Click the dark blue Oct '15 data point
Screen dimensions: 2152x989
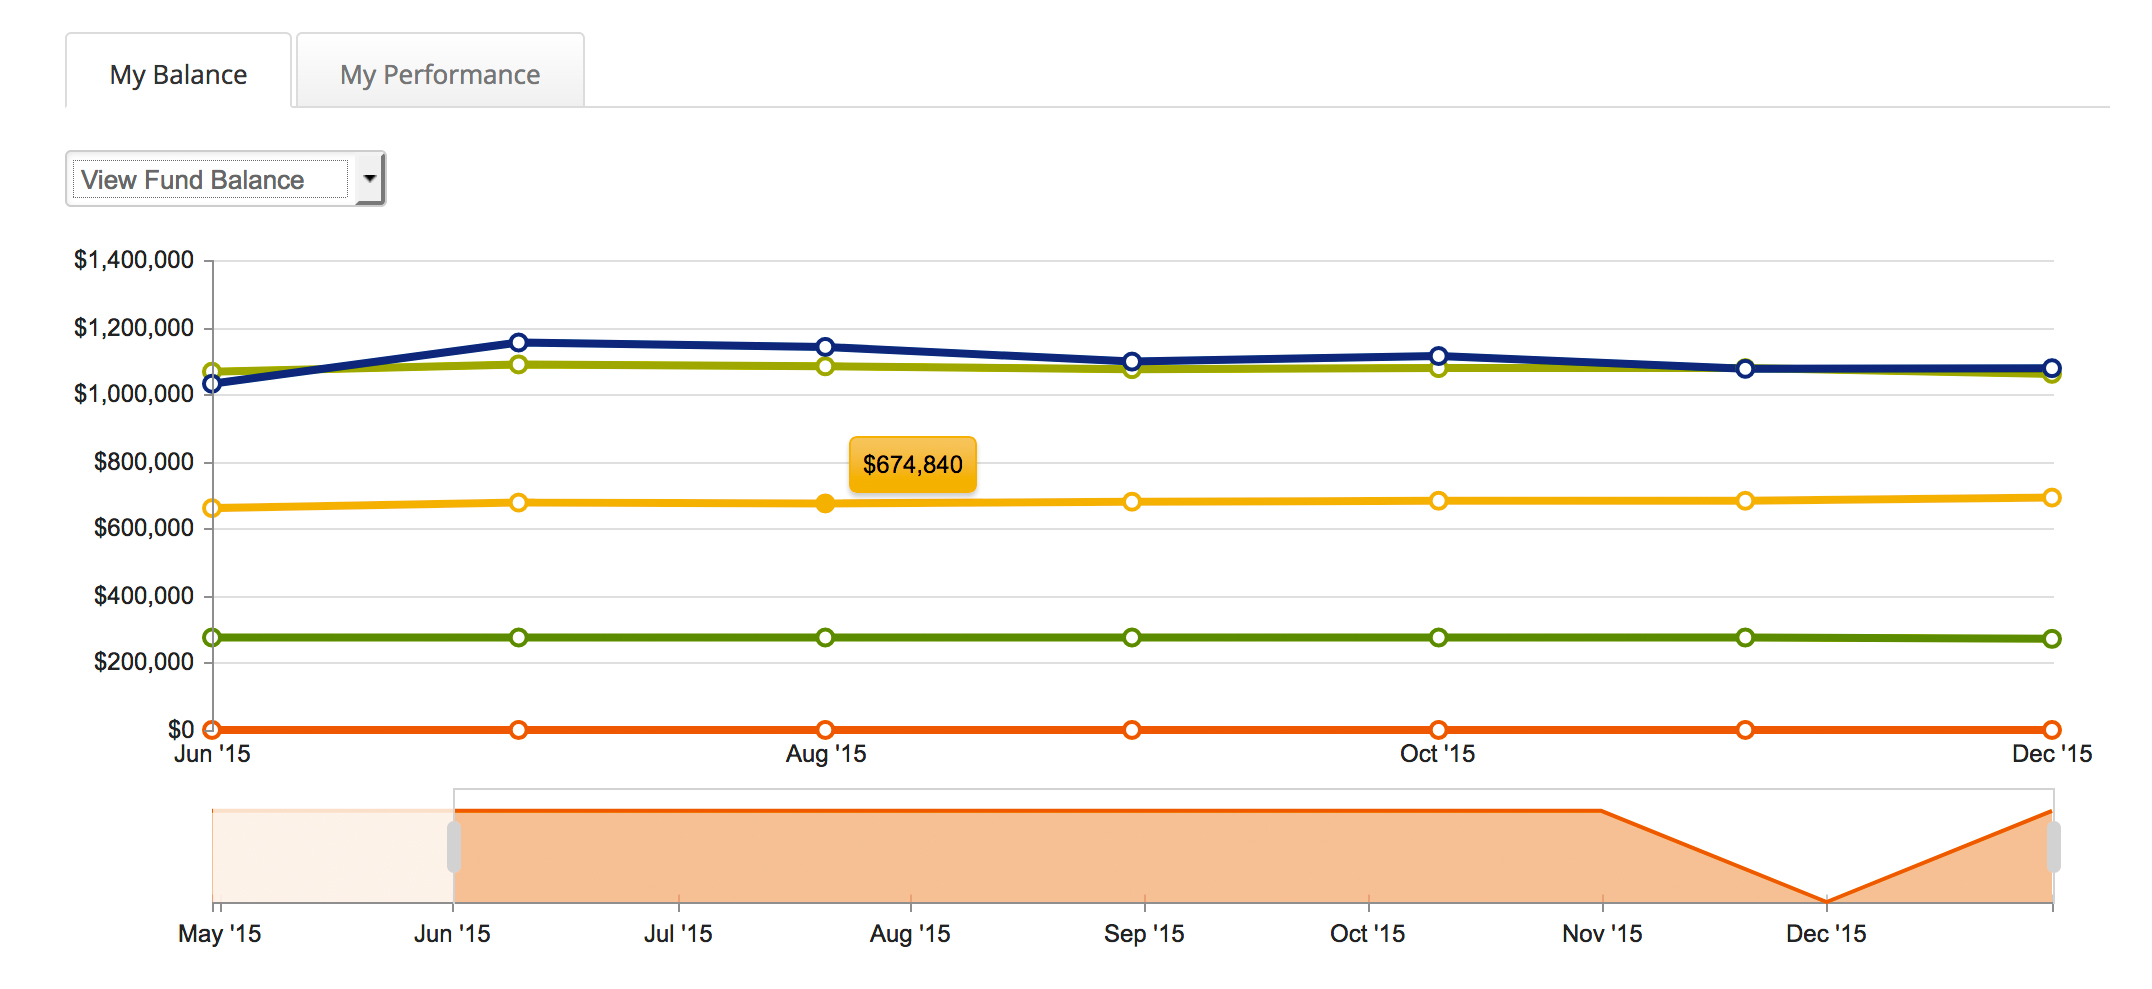tap(1438, 356)
